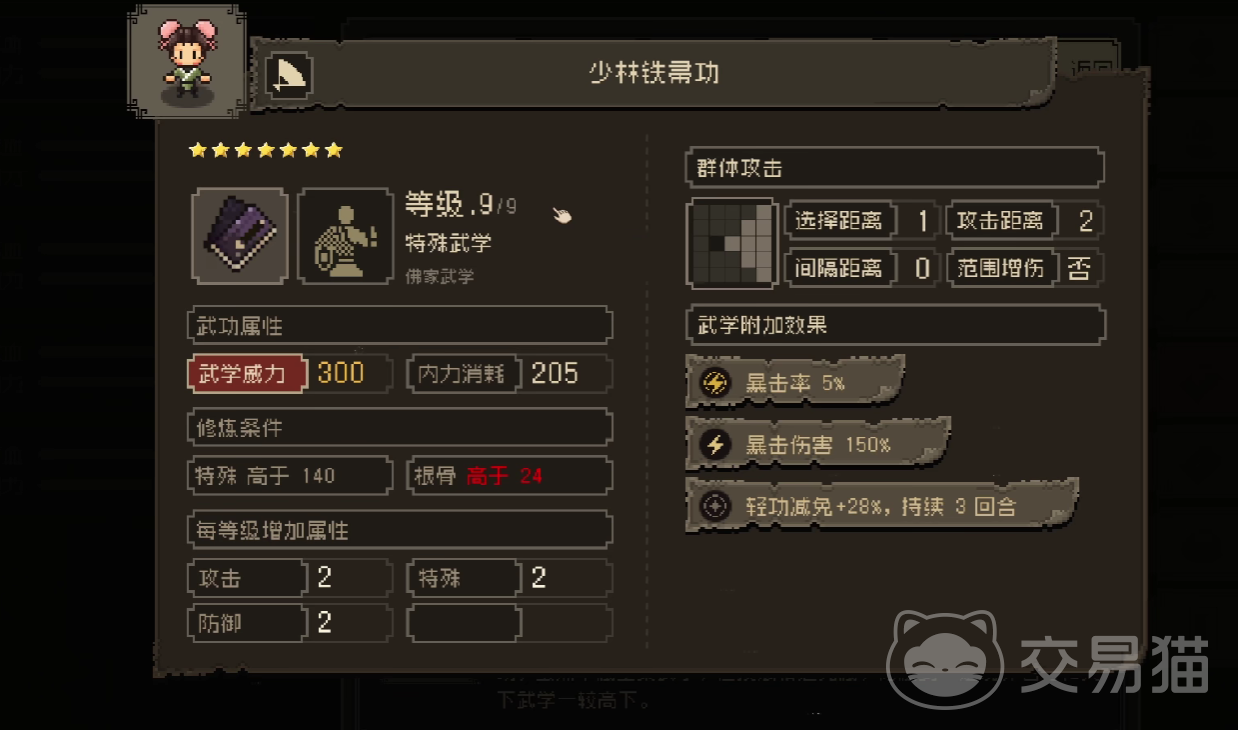The image size is (1238, 730).
Task: Click the martial stance figure icon
Action: pyautogui.click(x=346, y=236)
